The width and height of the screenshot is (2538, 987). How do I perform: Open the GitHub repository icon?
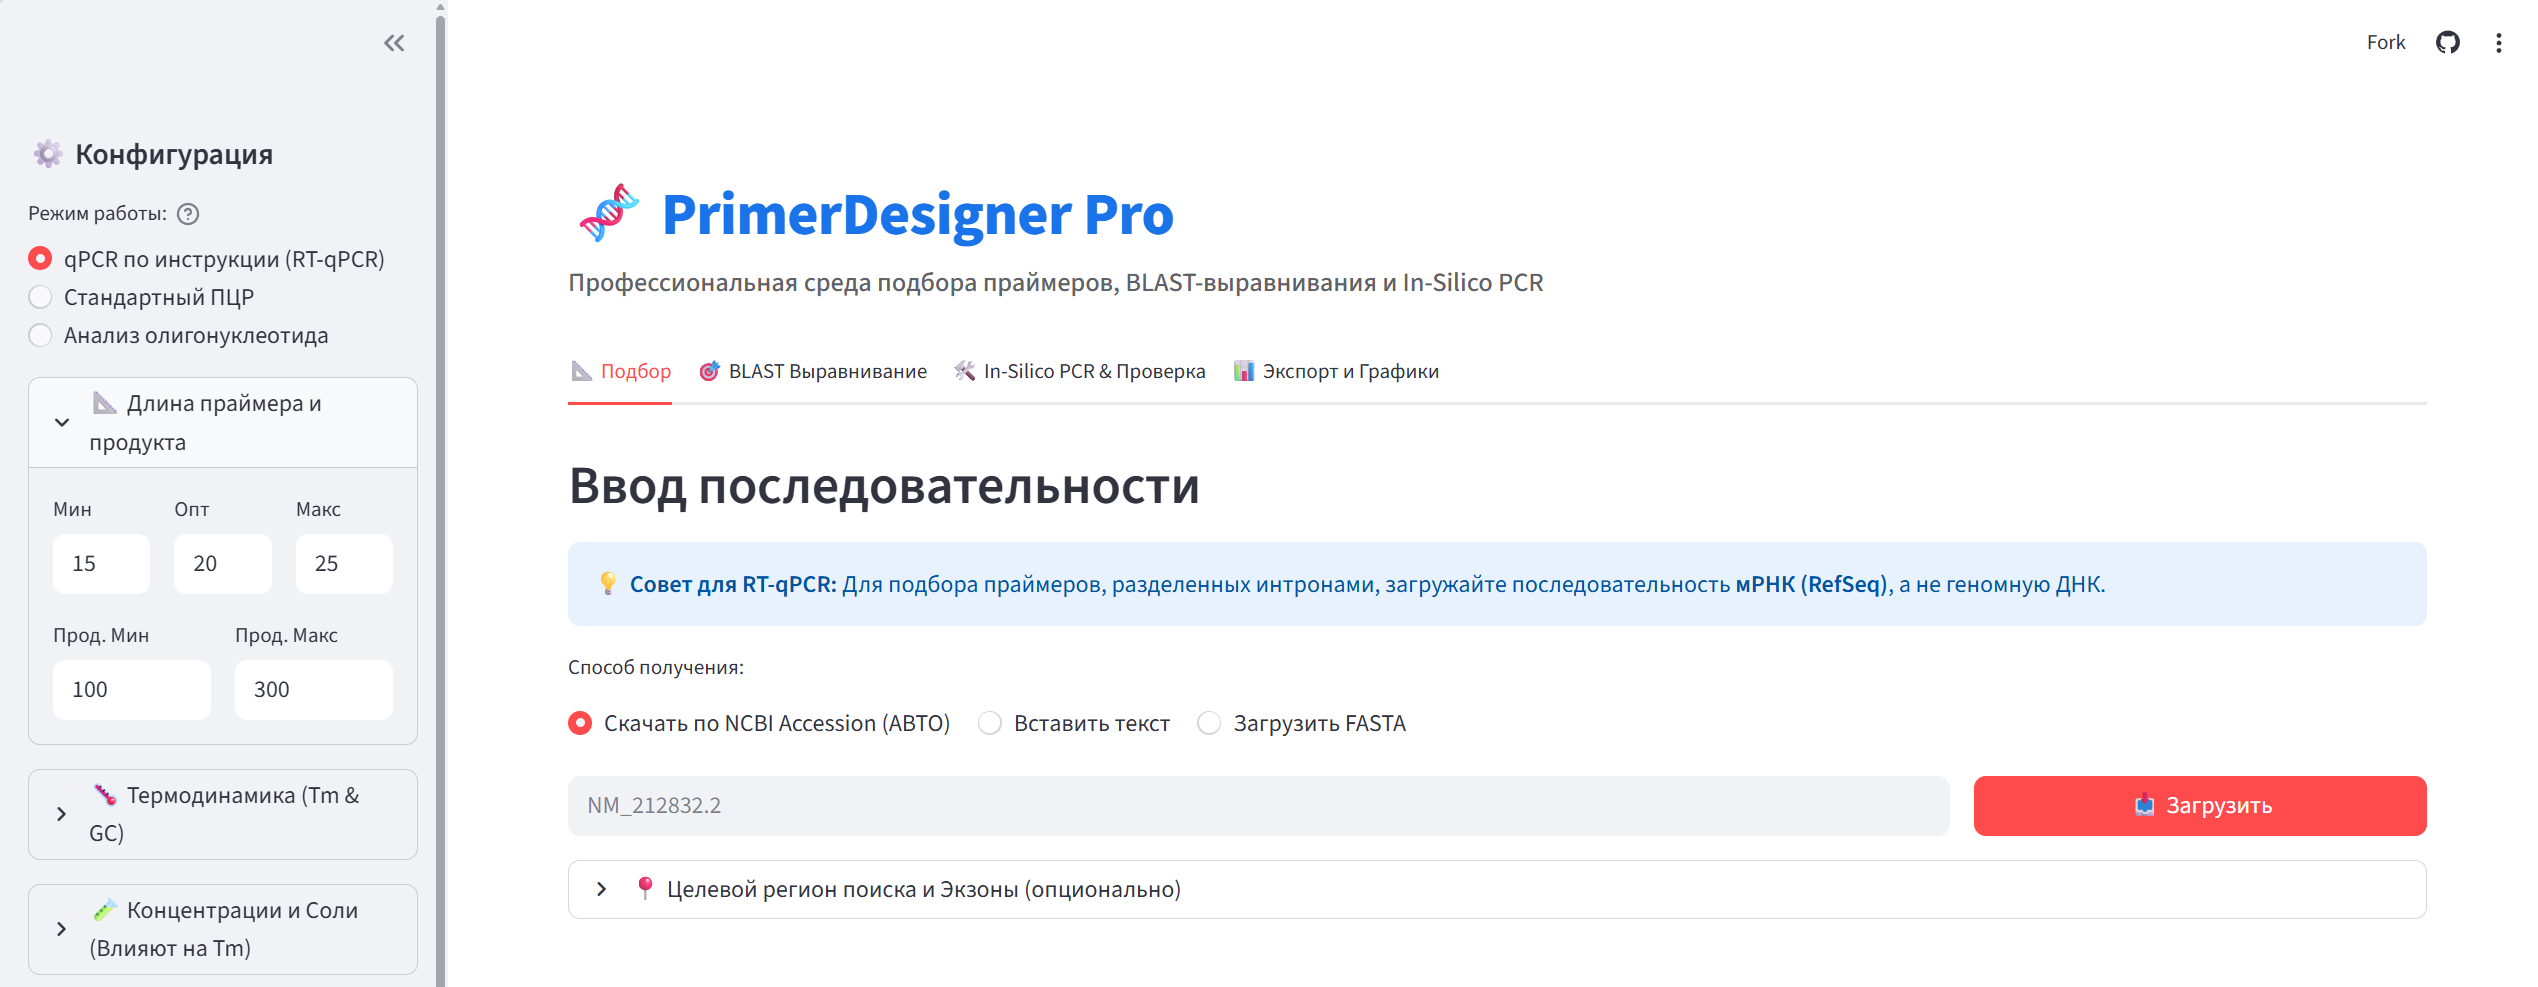tap(2447, 43)
